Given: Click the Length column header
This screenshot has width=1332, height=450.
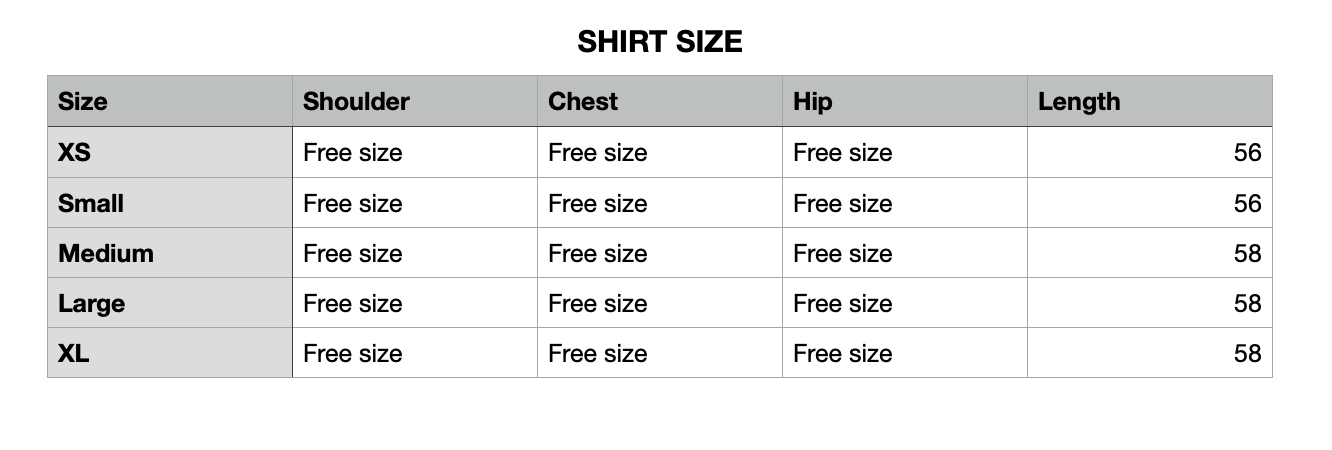Looking at the screenshot, I should coord(1079,101).
